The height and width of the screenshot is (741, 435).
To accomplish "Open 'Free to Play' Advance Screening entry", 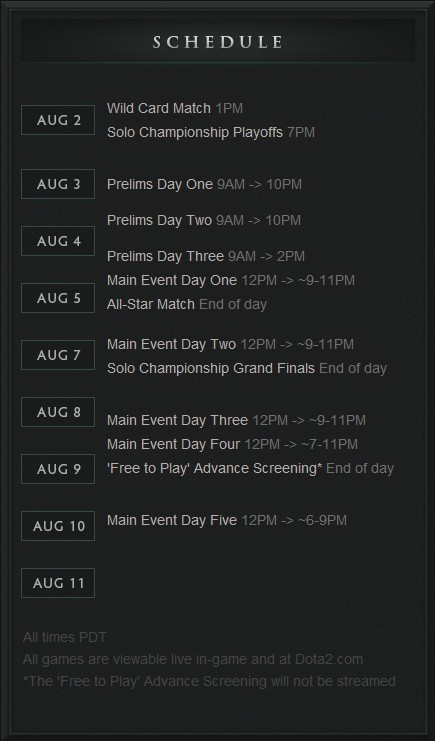I will (250, 468).
